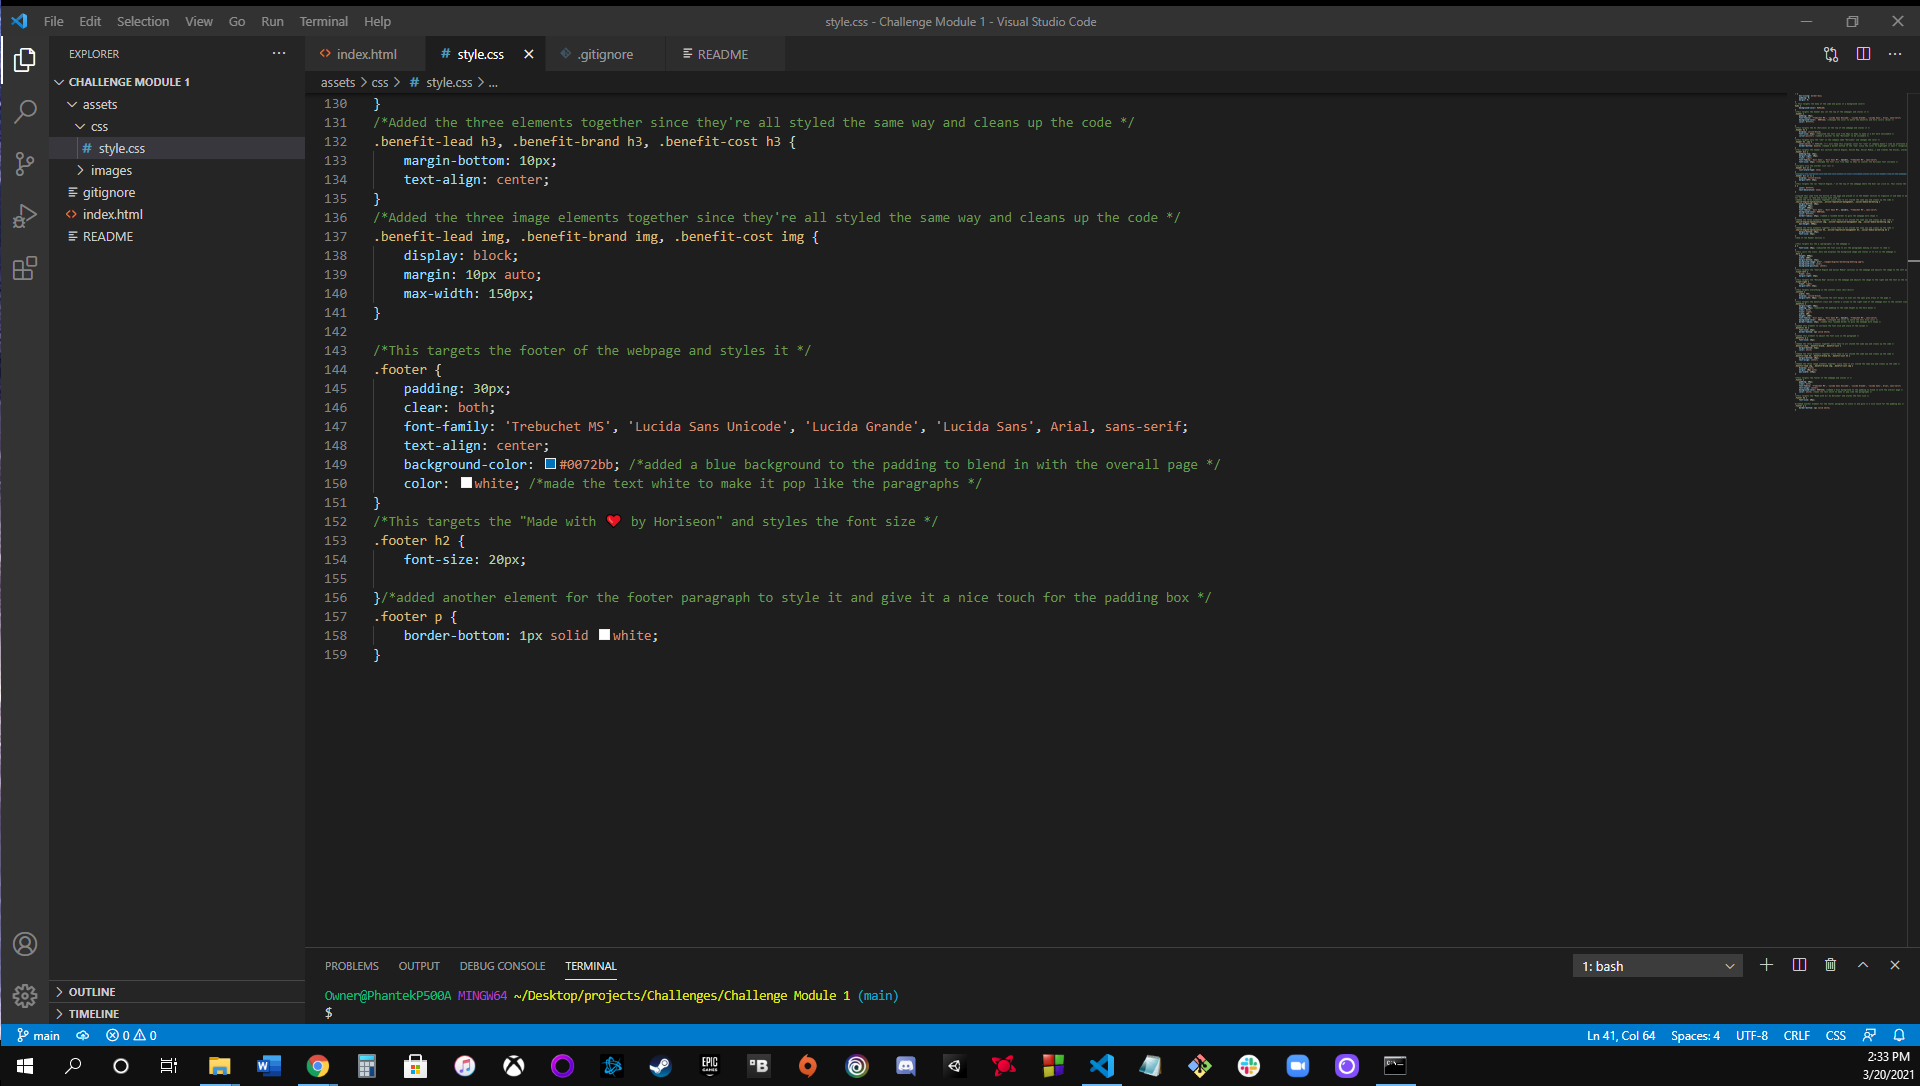
Task: Click the main branch indicator in the status bar
Action: (x=38, y=1035)
